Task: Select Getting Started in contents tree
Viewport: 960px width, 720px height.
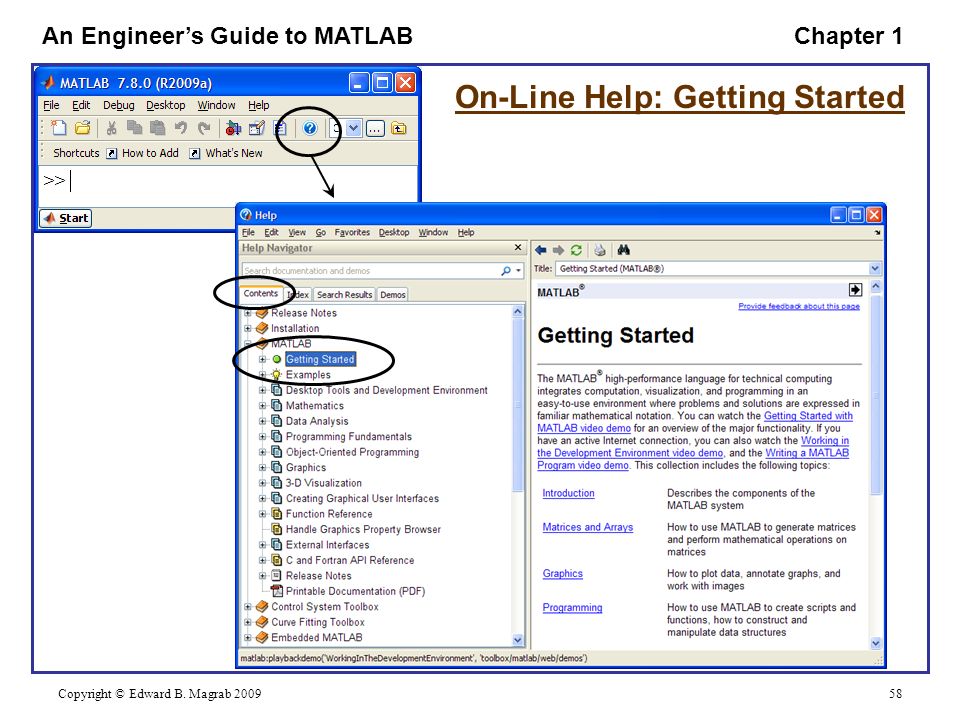Action: tap(320, 359)
